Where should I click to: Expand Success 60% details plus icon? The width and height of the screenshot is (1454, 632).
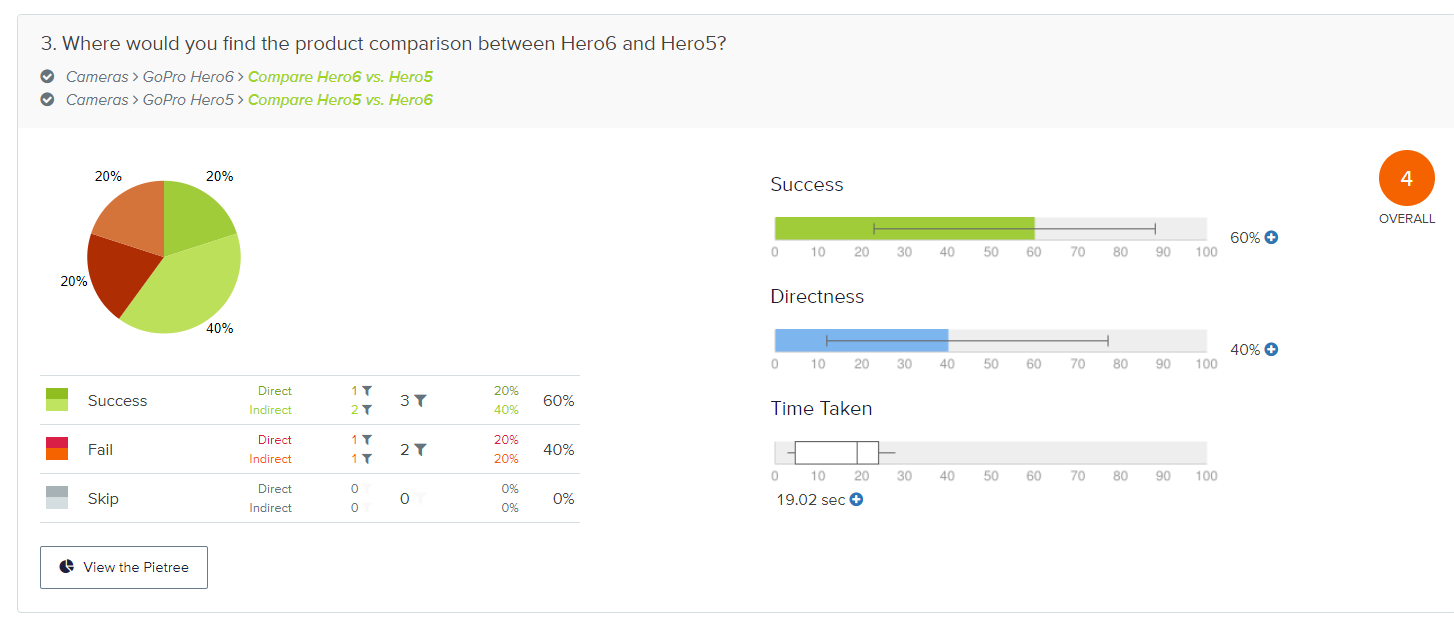coord(1271,238)
